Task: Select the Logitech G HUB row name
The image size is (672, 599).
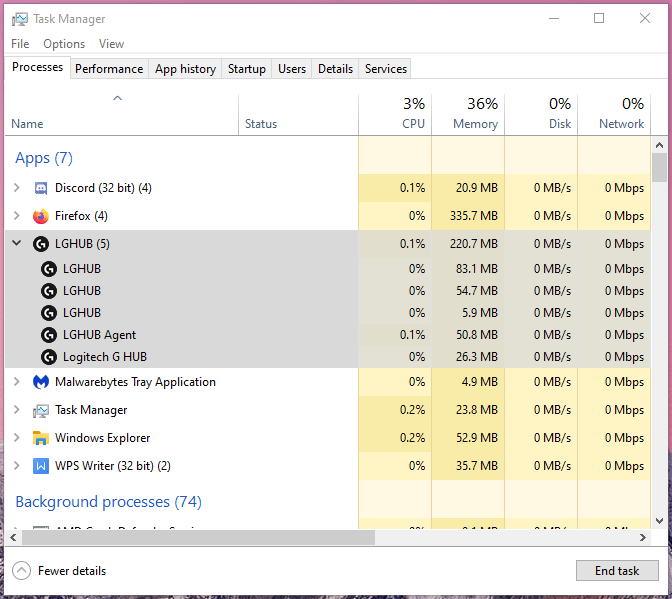Action: [105, 357]
